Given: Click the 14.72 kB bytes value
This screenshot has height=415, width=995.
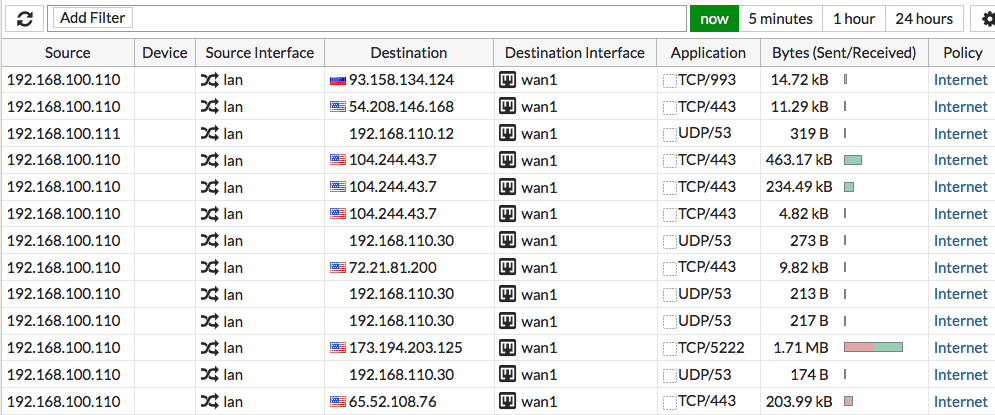Looking at the screenshot, I should 800,80.
